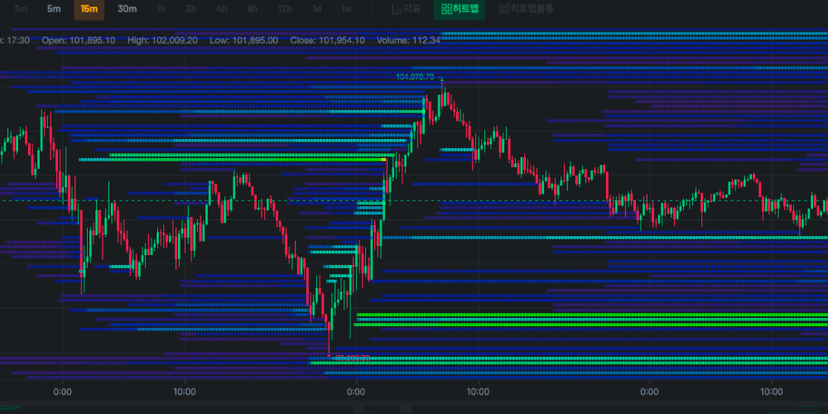This screenshot has height=414, width=828.
Task: Choose the 2h timeframe
Action: 191,9
